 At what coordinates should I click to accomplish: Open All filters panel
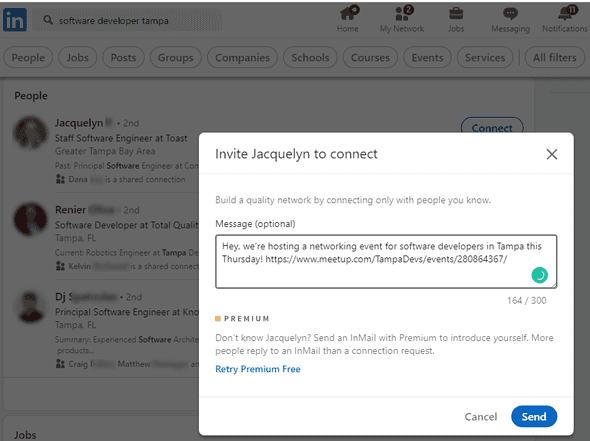(x=555, y=58)
